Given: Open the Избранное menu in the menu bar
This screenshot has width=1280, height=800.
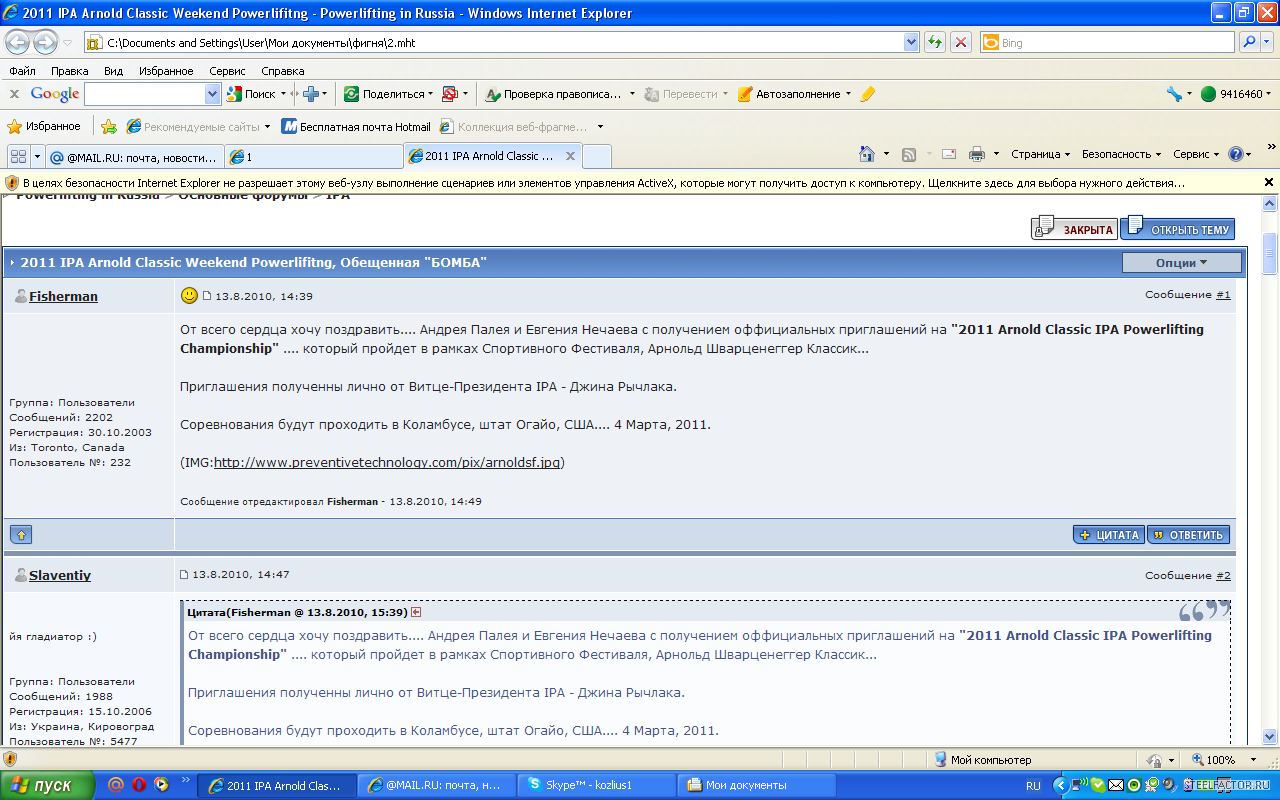Looking at the screenshot, I should point(166,71).
